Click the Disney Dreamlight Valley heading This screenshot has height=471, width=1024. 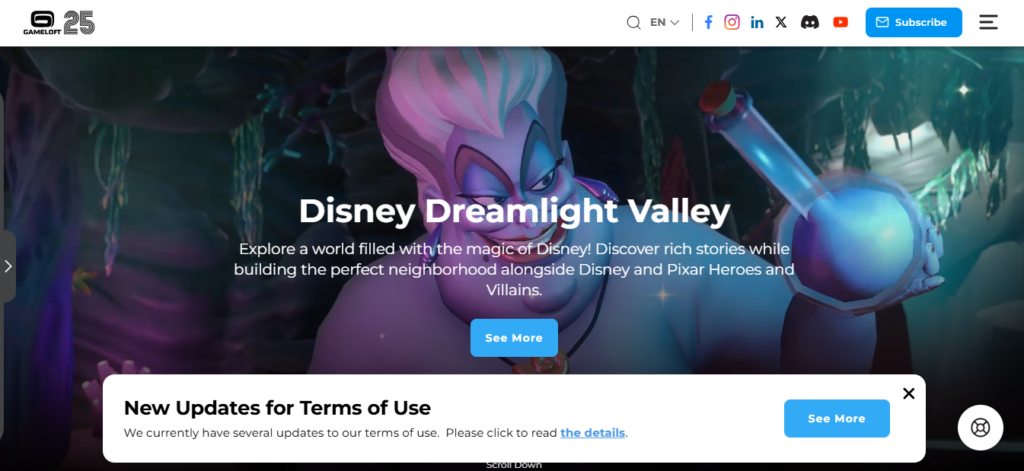tap(514, 211)
